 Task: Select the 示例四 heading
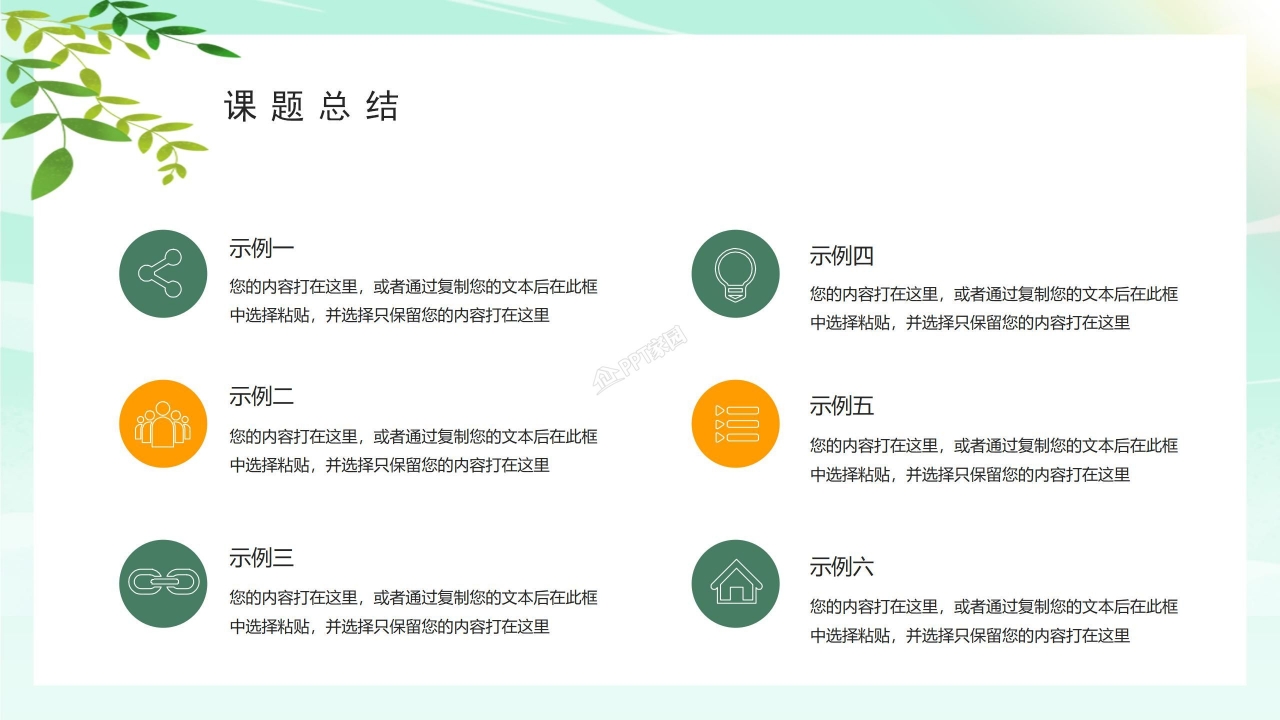(840, 256)
